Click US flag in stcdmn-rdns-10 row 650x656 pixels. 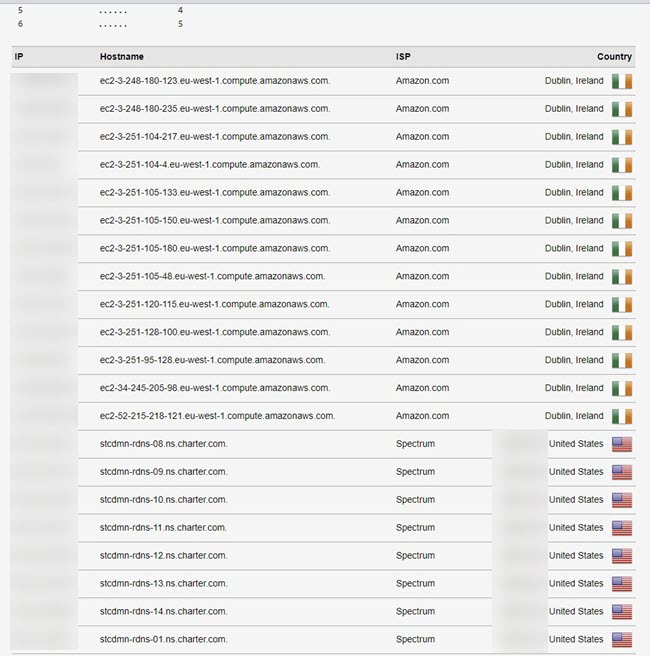[622, 500]
